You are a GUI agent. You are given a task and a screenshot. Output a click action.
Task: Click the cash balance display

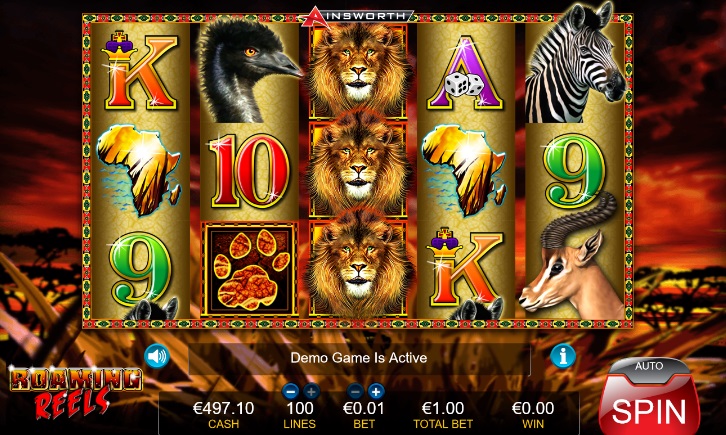[x=223, y=414]
